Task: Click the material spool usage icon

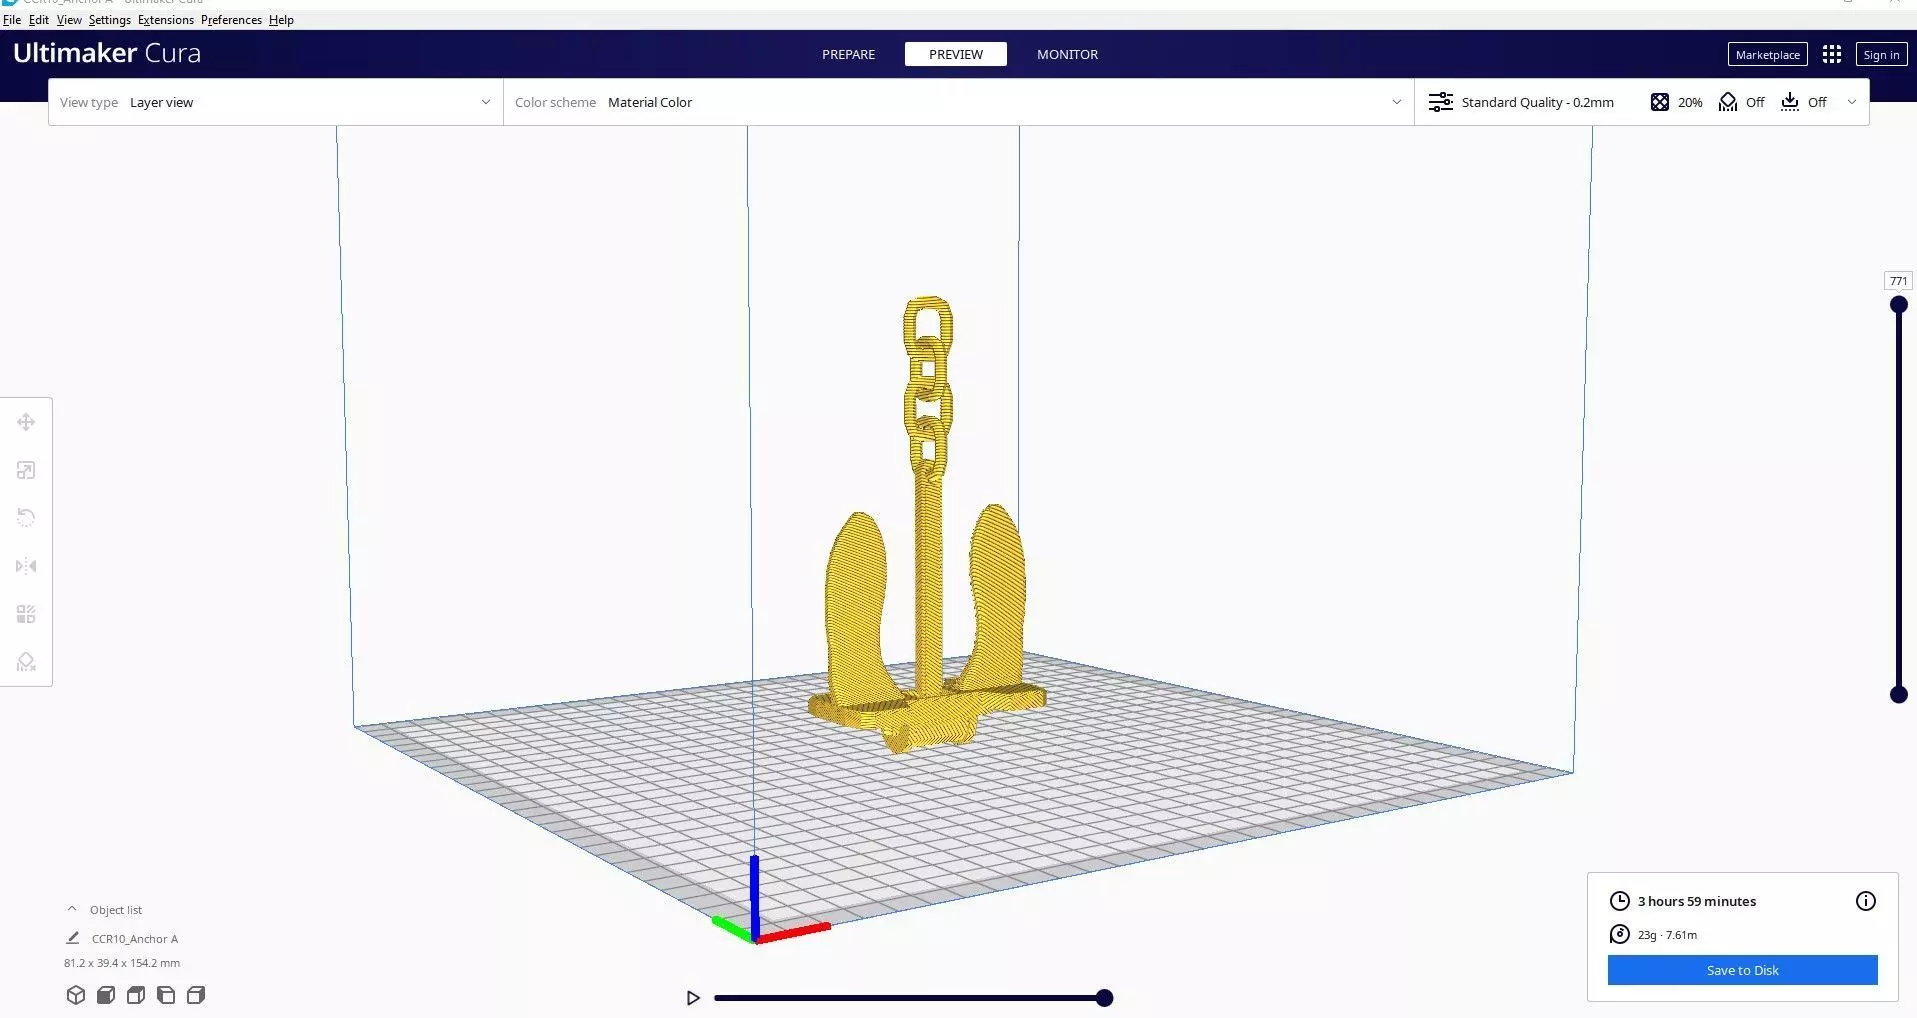Action: click(1620, 934)
